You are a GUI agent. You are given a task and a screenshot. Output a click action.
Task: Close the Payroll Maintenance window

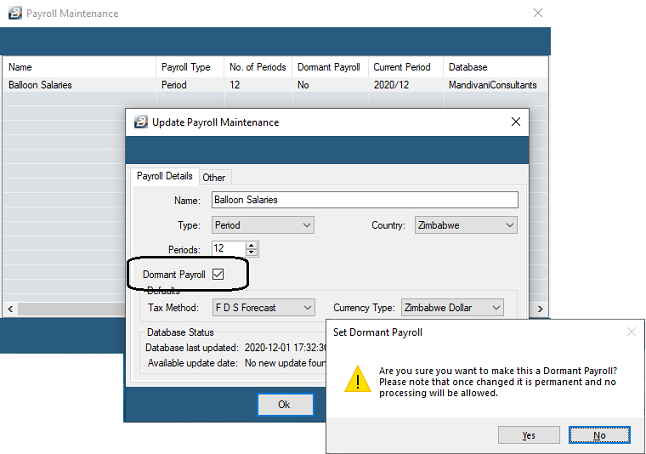538,13
